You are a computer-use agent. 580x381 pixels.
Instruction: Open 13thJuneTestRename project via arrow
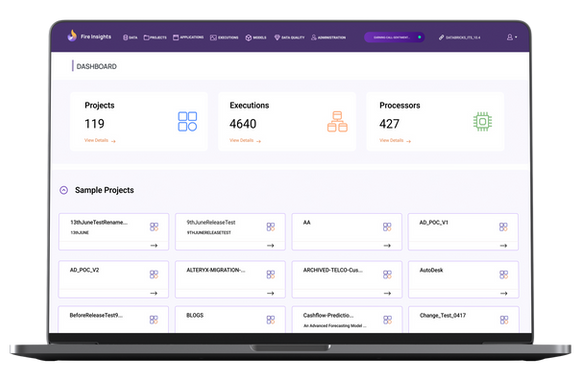154,246
